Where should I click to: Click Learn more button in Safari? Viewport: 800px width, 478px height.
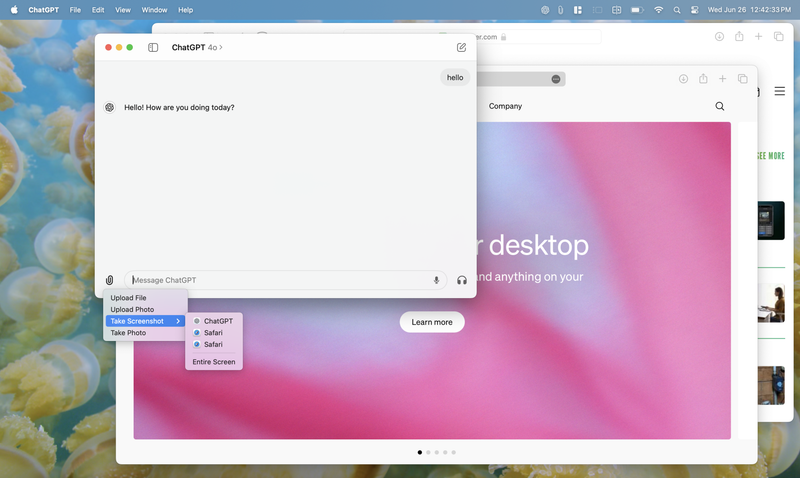(x=432, y=322)
